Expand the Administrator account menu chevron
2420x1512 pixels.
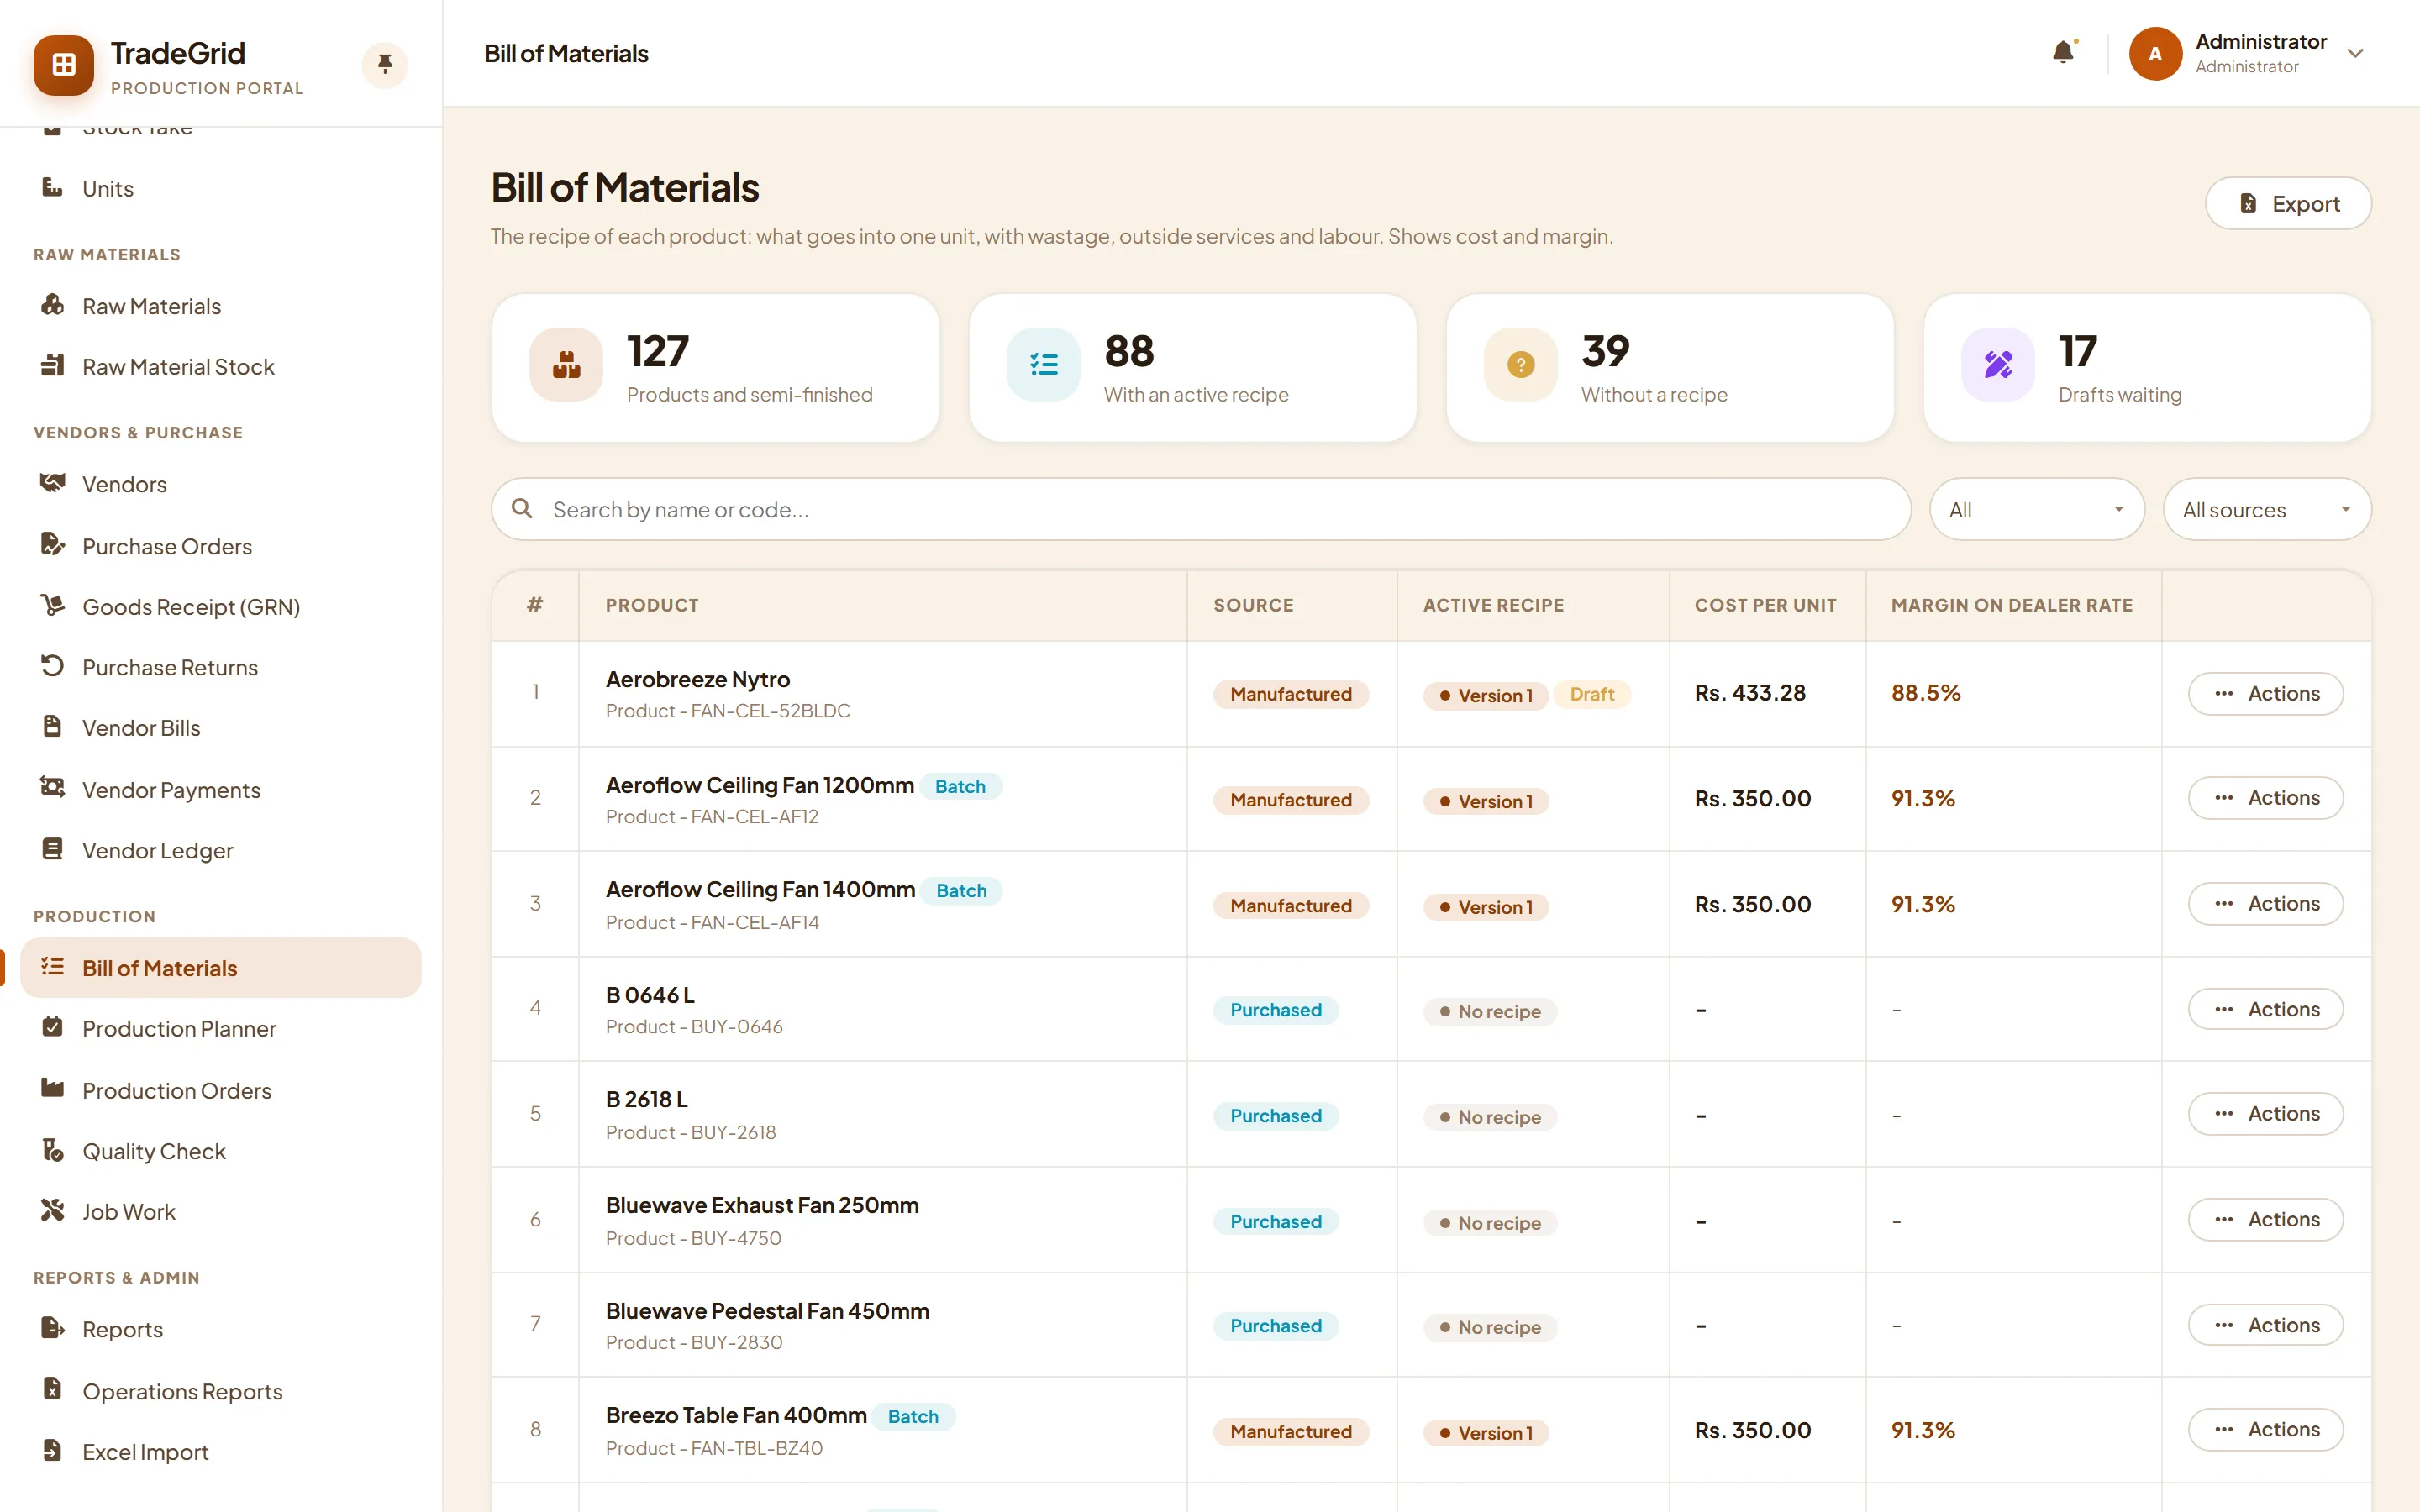(2355, 53)
